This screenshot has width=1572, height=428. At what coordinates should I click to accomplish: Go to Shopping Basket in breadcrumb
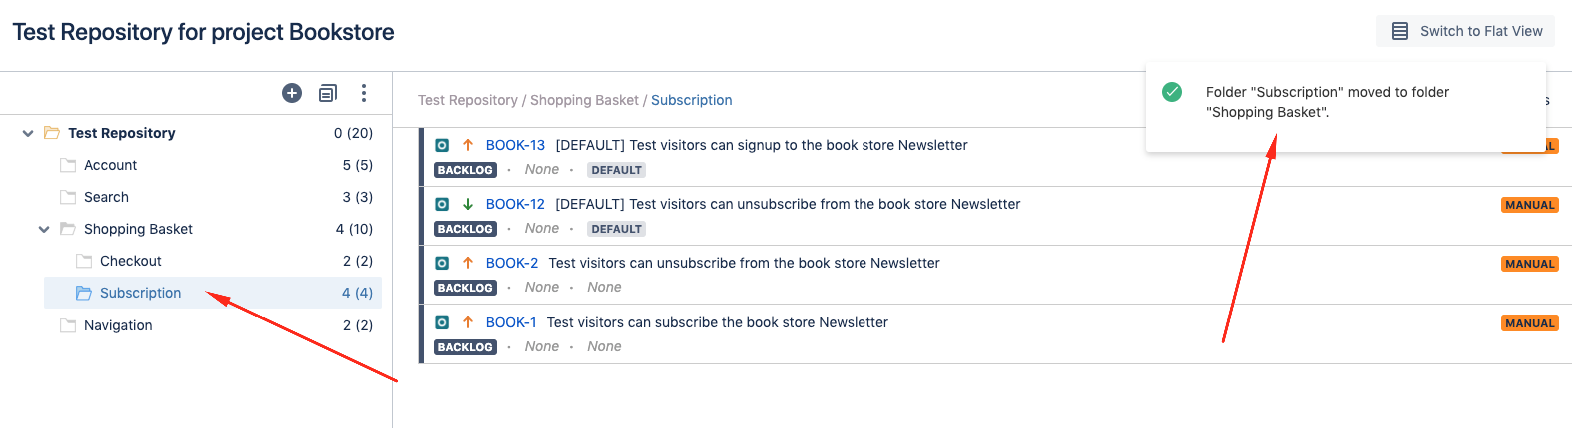[584, 100]
